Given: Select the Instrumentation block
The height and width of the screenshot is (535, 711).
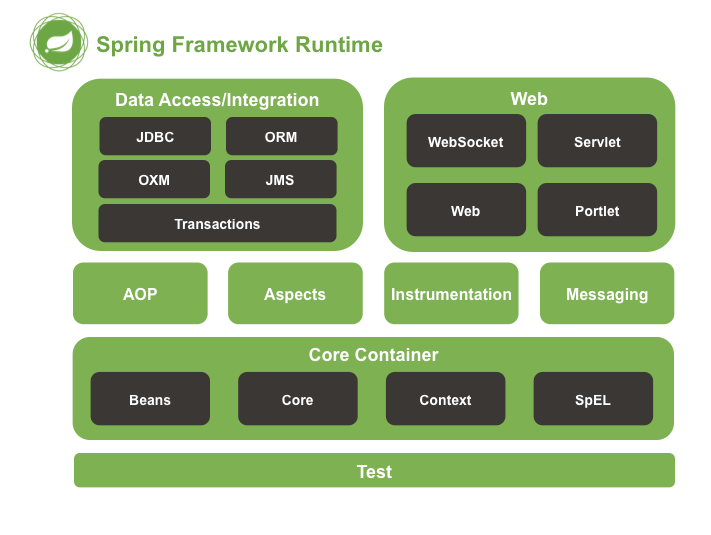Looking at the screenshot, I should (x=451, y=293).
